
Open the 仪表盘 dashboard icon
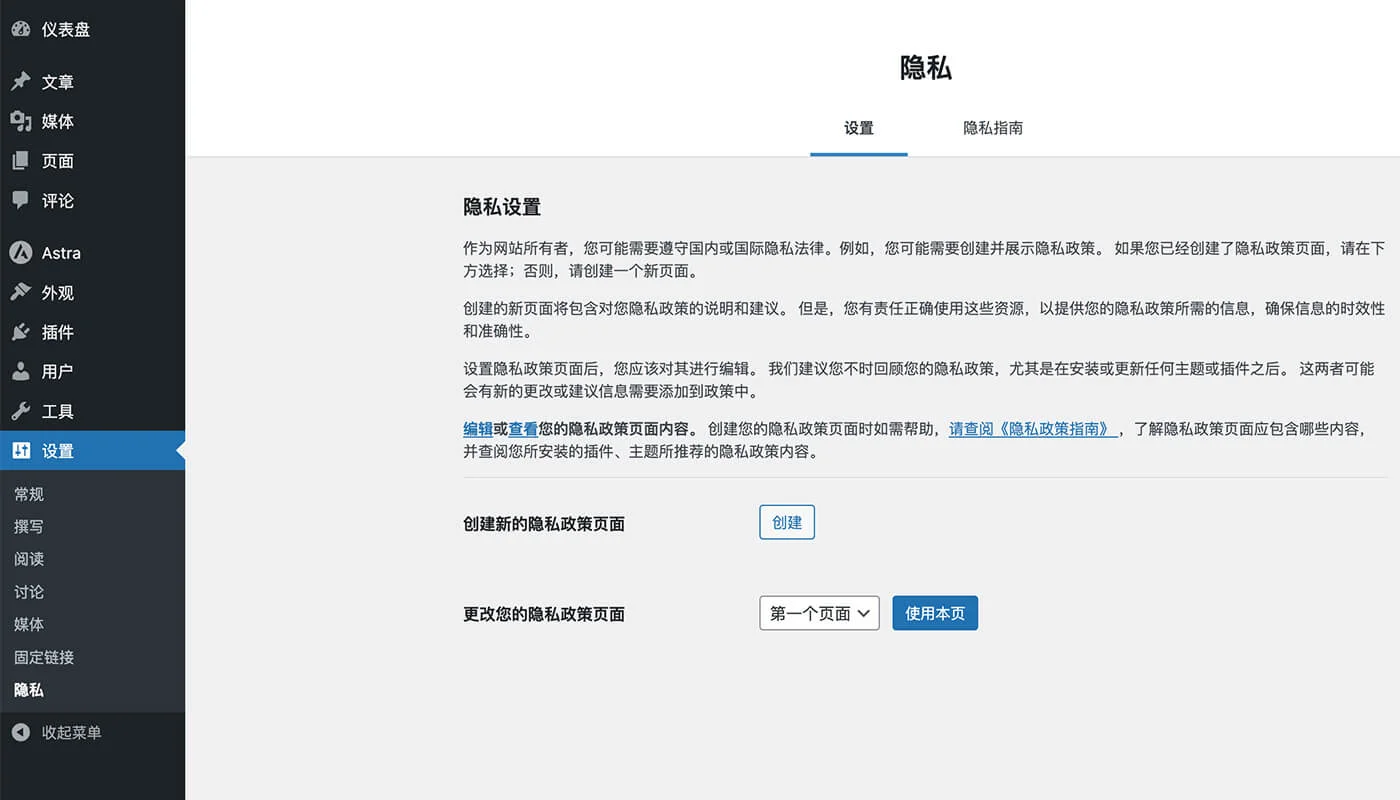[22, 30]
